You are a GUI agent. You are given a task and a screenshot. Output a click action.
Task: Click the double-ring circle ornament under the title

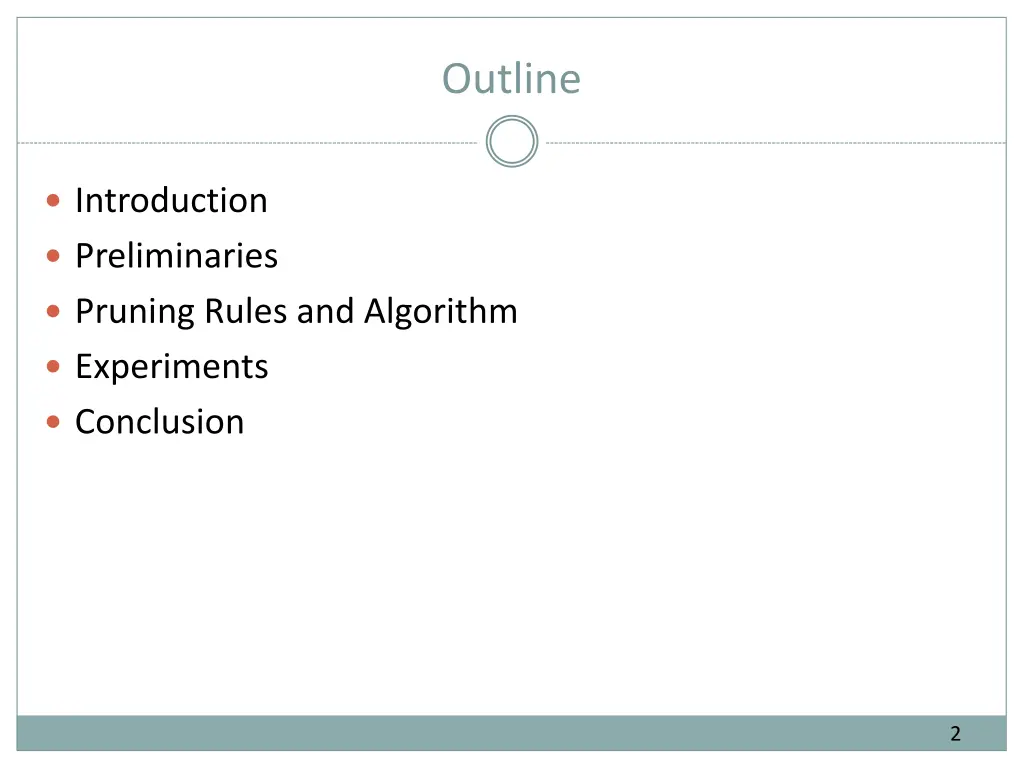pos(511,141)
